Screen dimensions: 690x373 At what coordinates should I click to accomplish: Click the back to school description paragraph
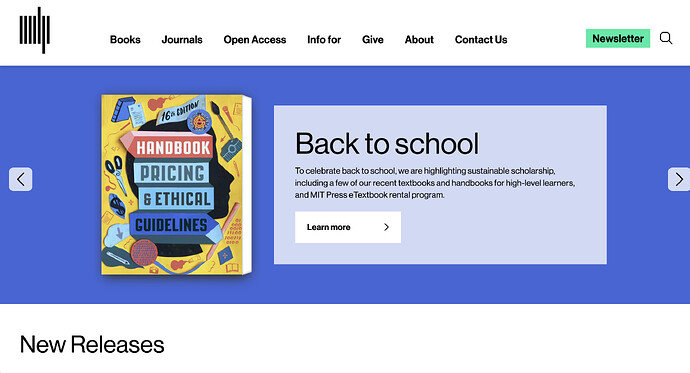pyautogui.click(x=435, y=183)
